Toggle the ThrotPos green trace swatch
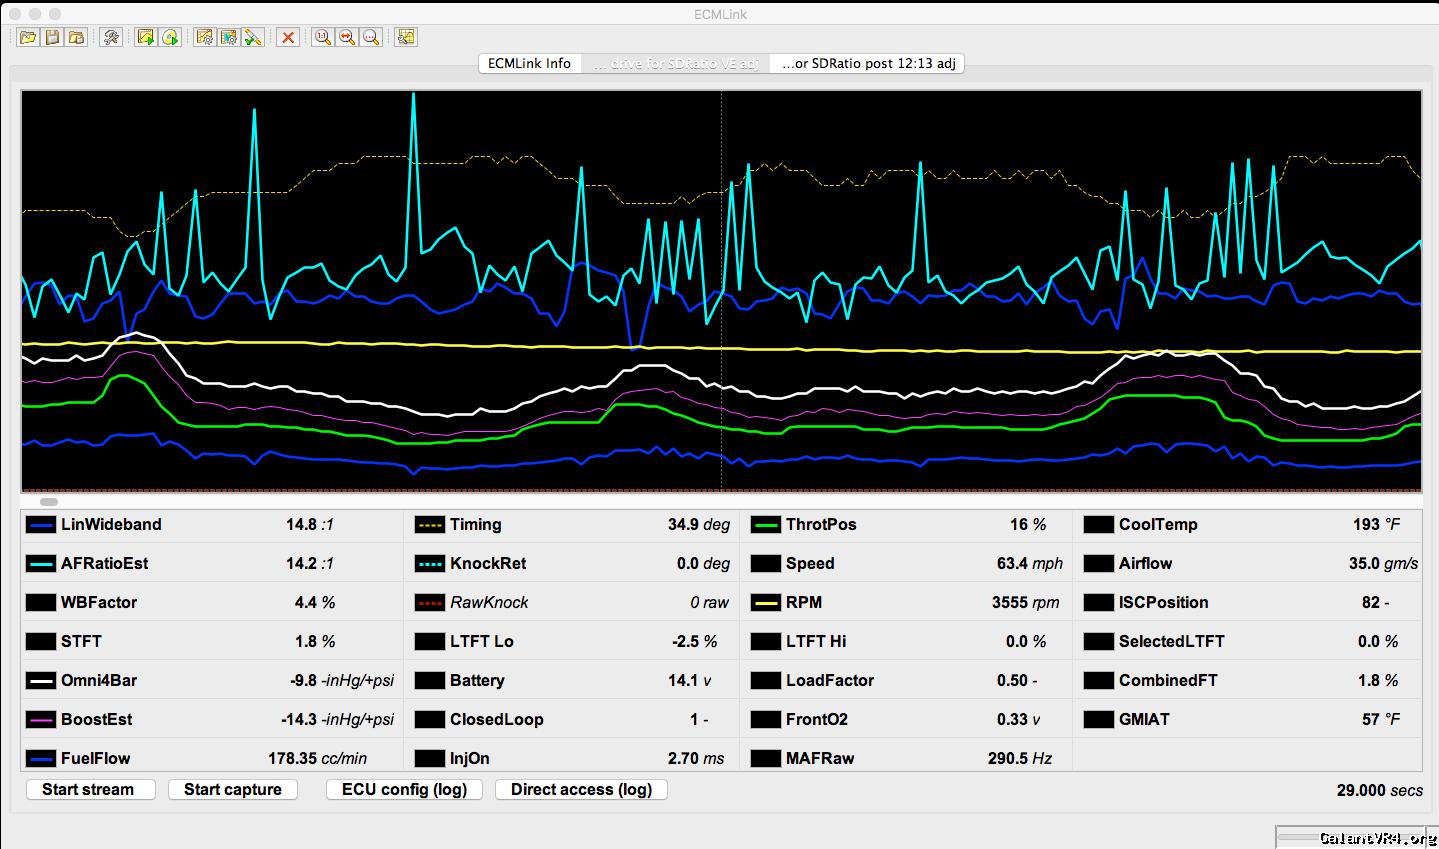 point(766,525)
